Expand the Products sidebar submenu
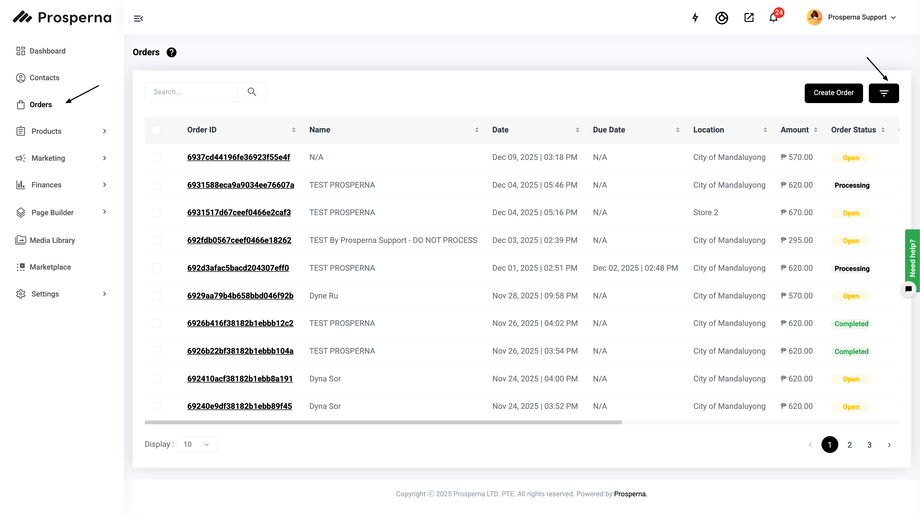 click(104, 131)
